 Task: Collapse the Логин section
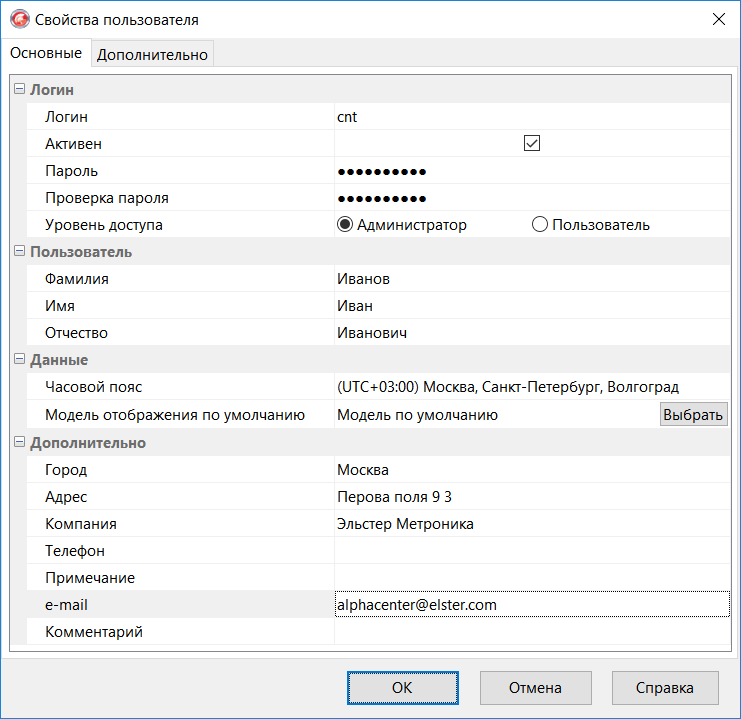19,90
